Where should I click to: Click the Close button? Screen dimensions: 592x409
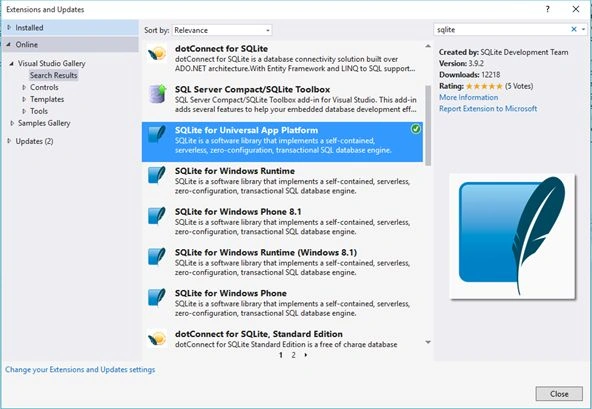pos(559,394)
